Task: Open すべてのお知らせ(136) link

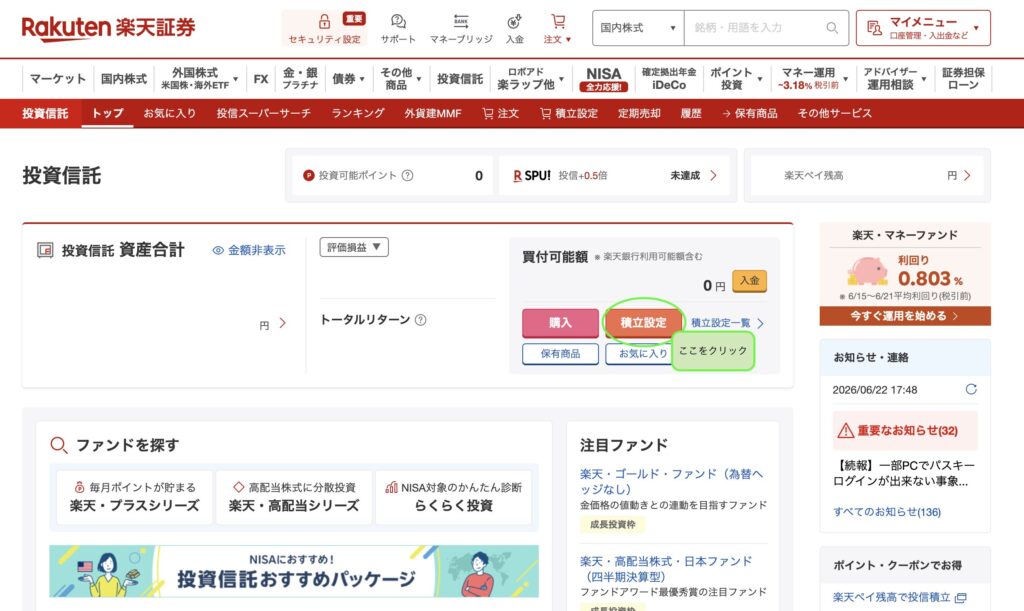Action: click(x=887, y=512)
